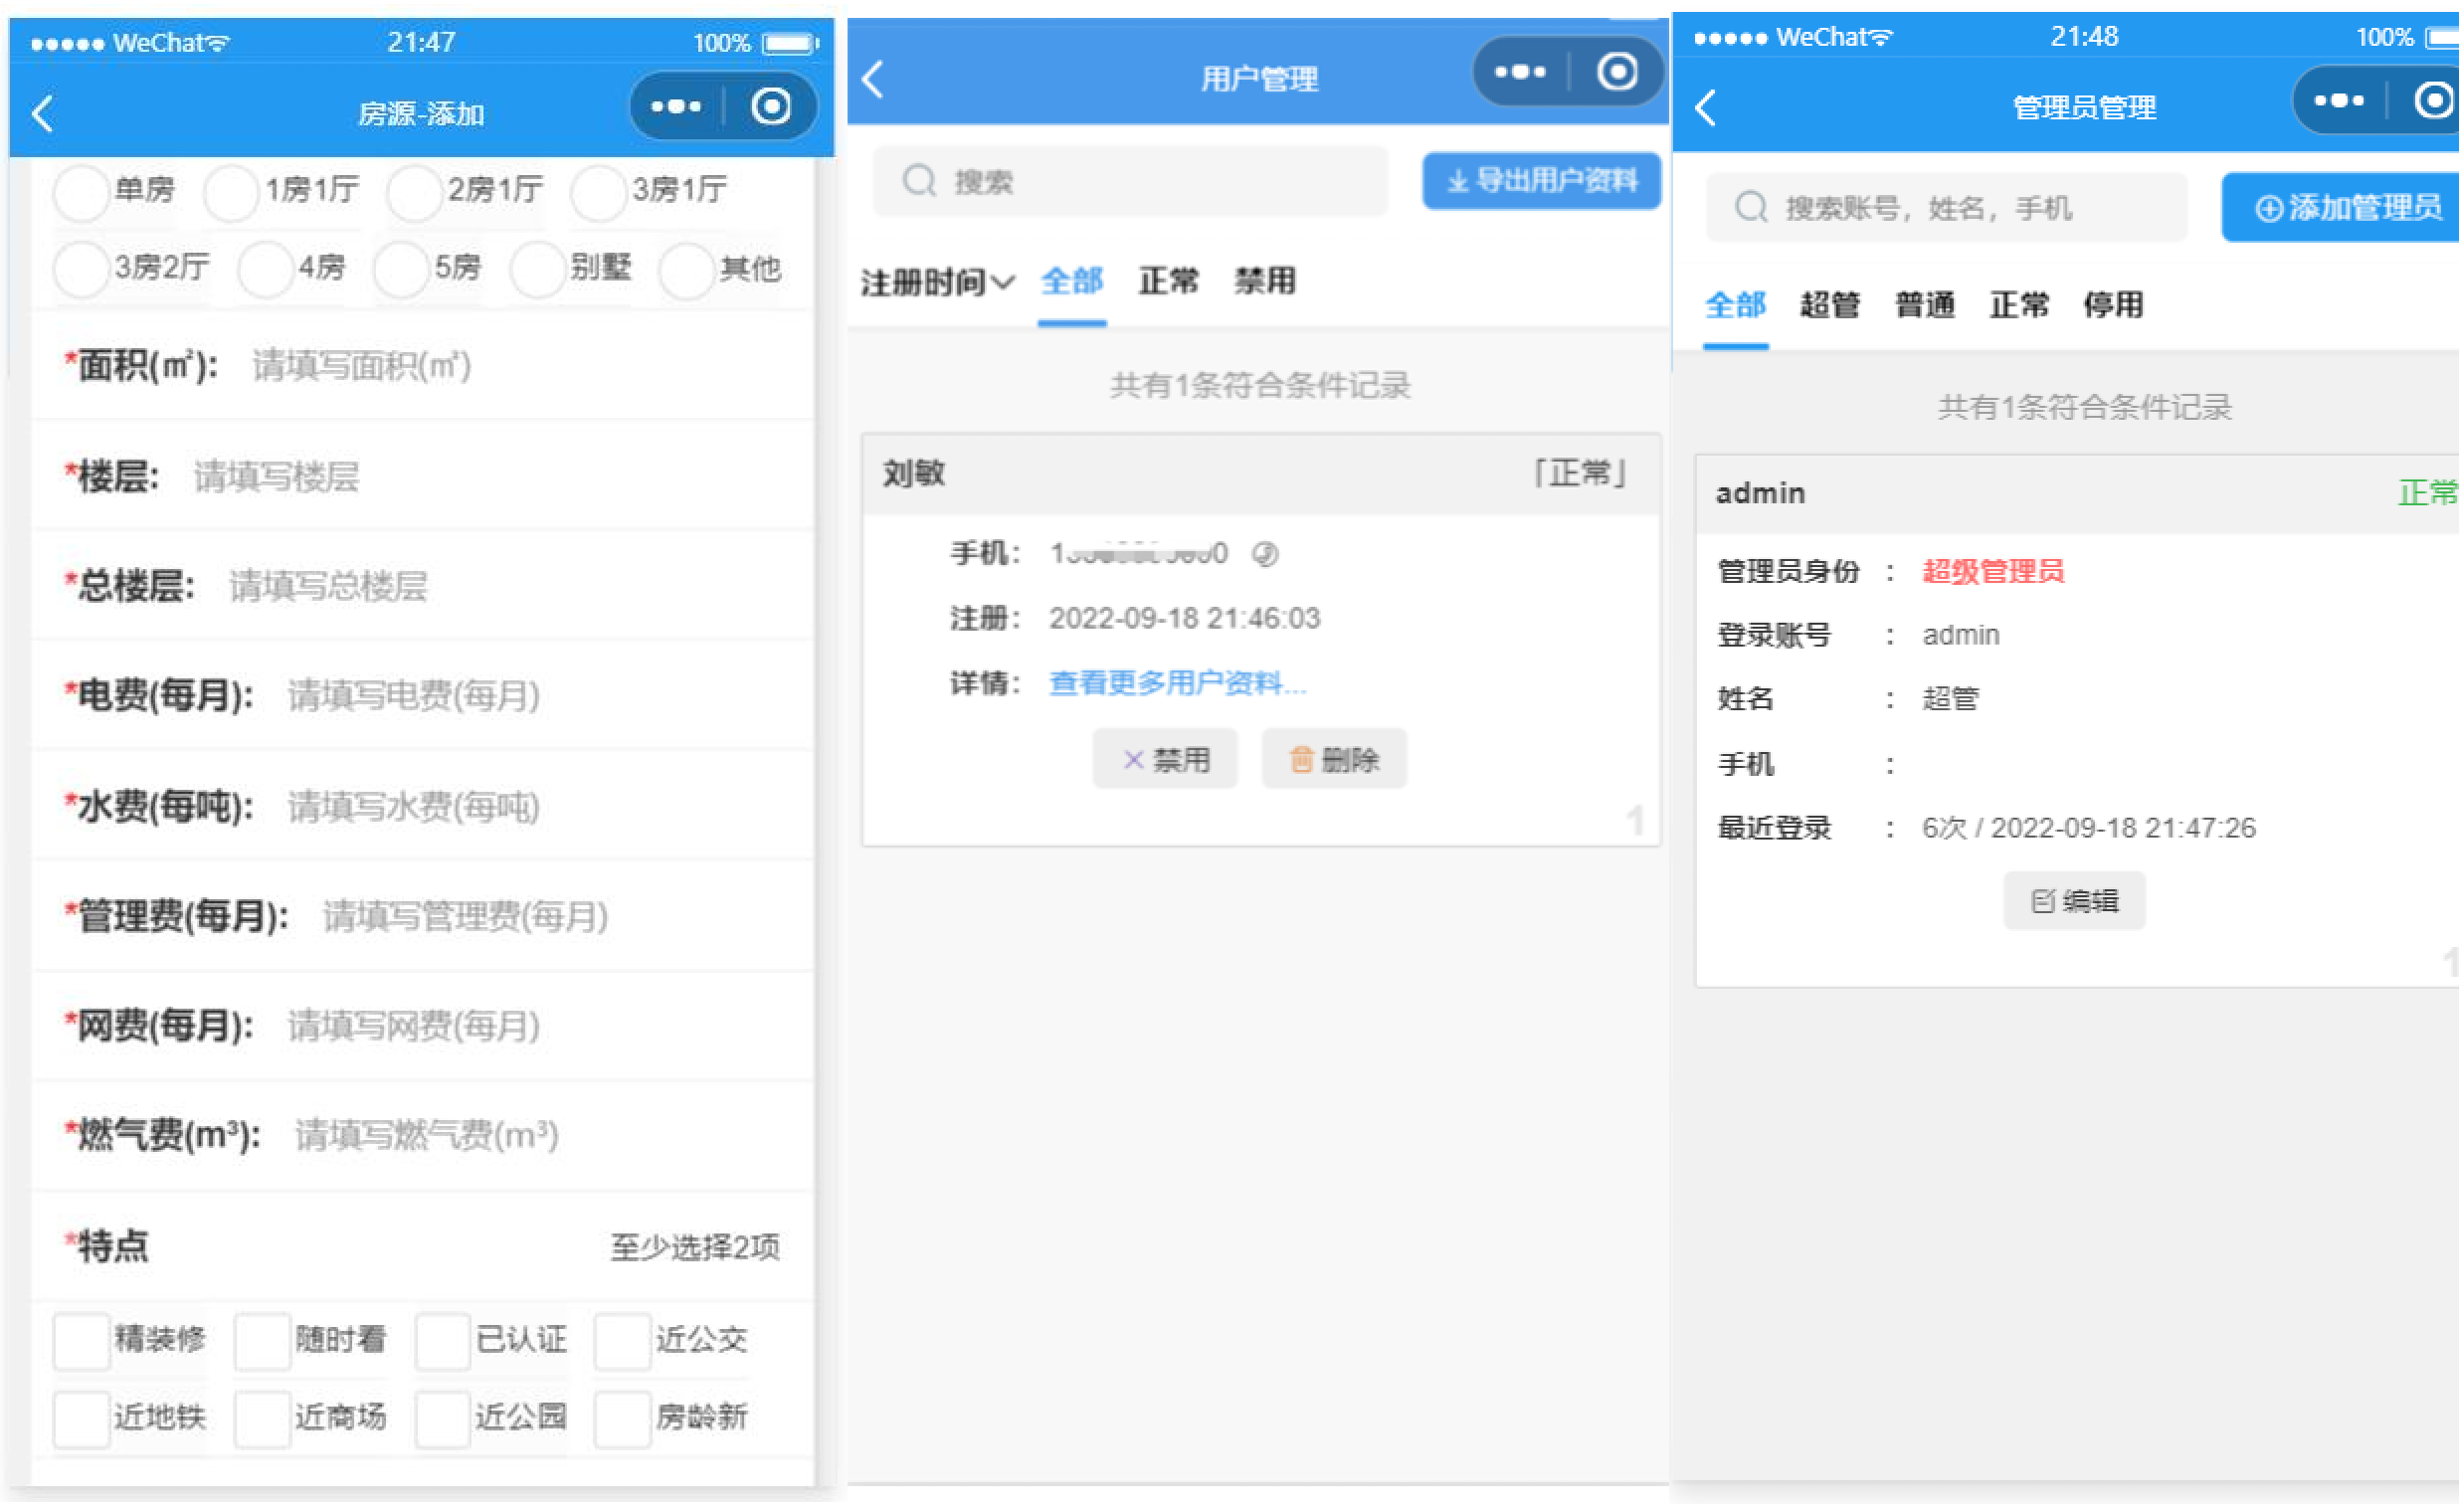Click 禁用 button for user 刘敏

tap(1165, 760)
